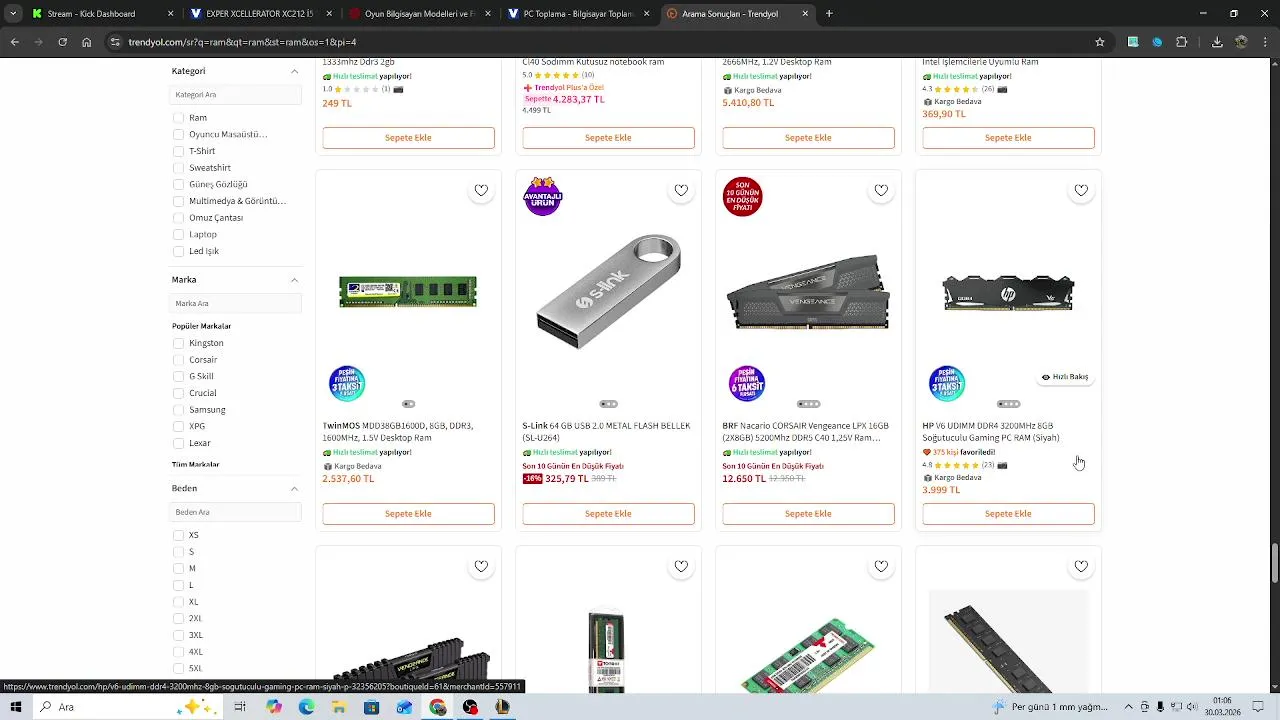Favorite the HP V6 UDIMM RAM

(1081, 190)
